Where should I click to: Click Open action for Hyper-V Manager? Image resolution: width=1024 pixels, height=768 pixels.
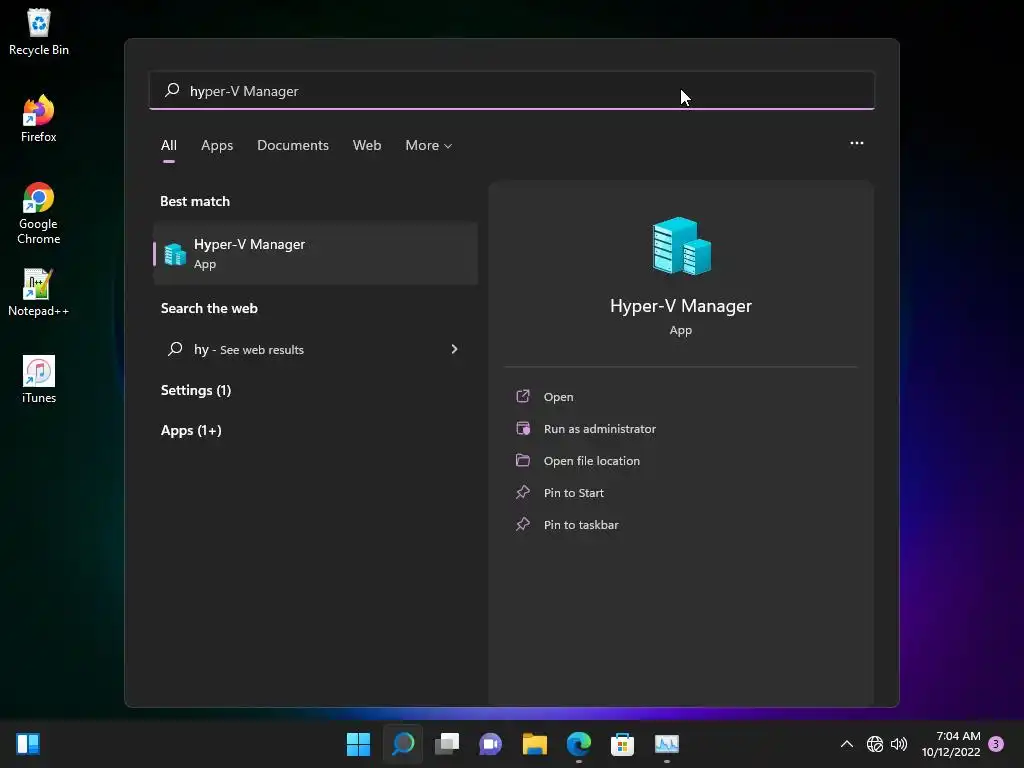click(x=558, y=396)
